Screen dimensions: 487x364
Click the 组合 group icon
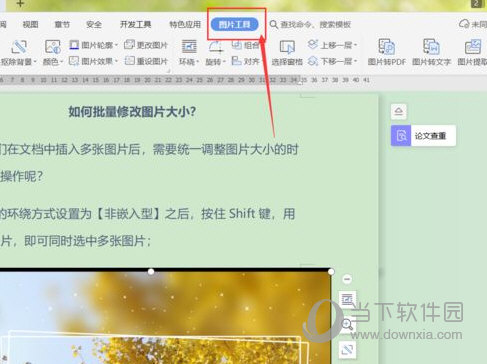(x=237, y=45)
